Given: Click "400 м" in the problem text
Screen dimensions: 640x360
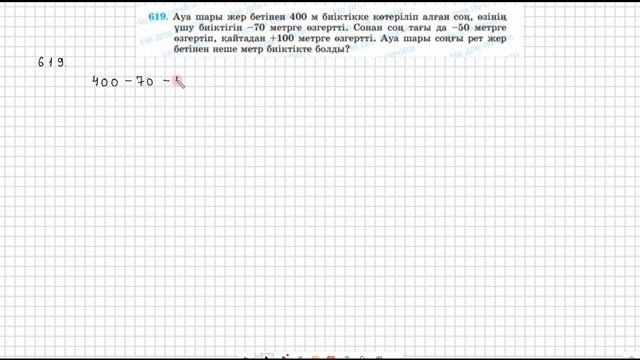Looking at the screenshot, I should (304, 17).
